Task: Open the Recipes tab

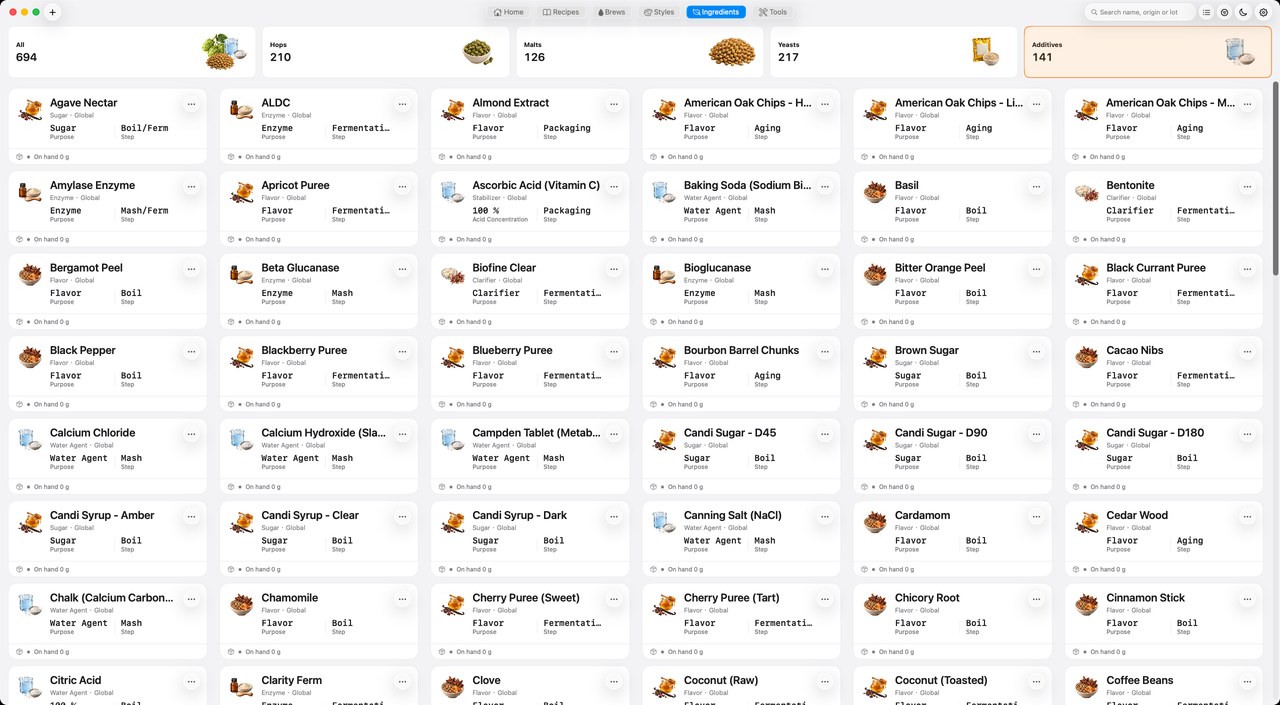Action: (x=561, y=12)
